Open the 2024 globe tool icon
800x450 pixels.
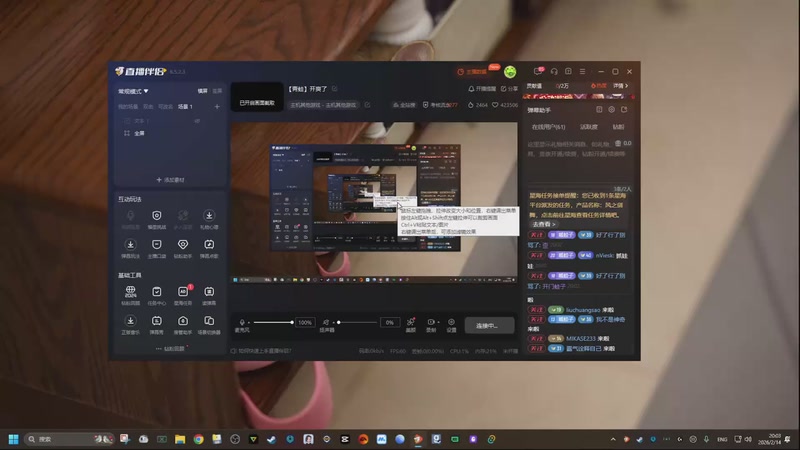(131, 291)
